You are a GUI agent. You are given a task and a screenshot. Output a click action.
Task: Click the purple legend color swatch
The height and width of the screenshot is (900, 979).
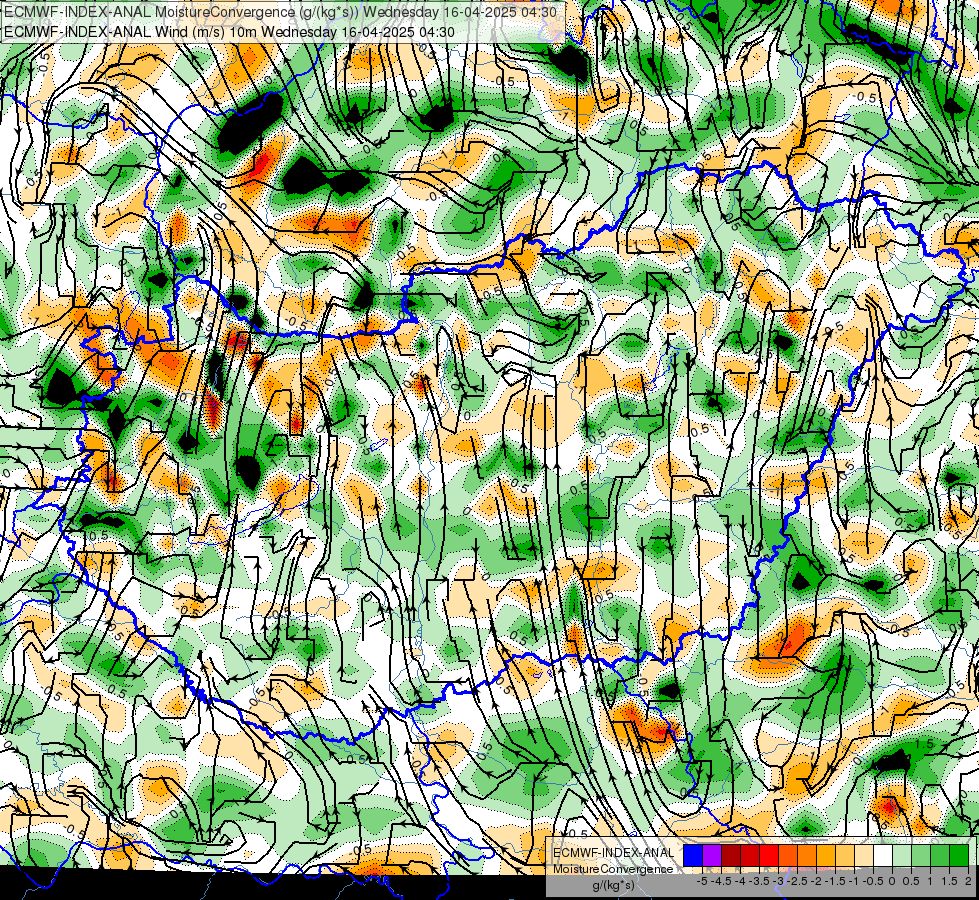[712, 855]
